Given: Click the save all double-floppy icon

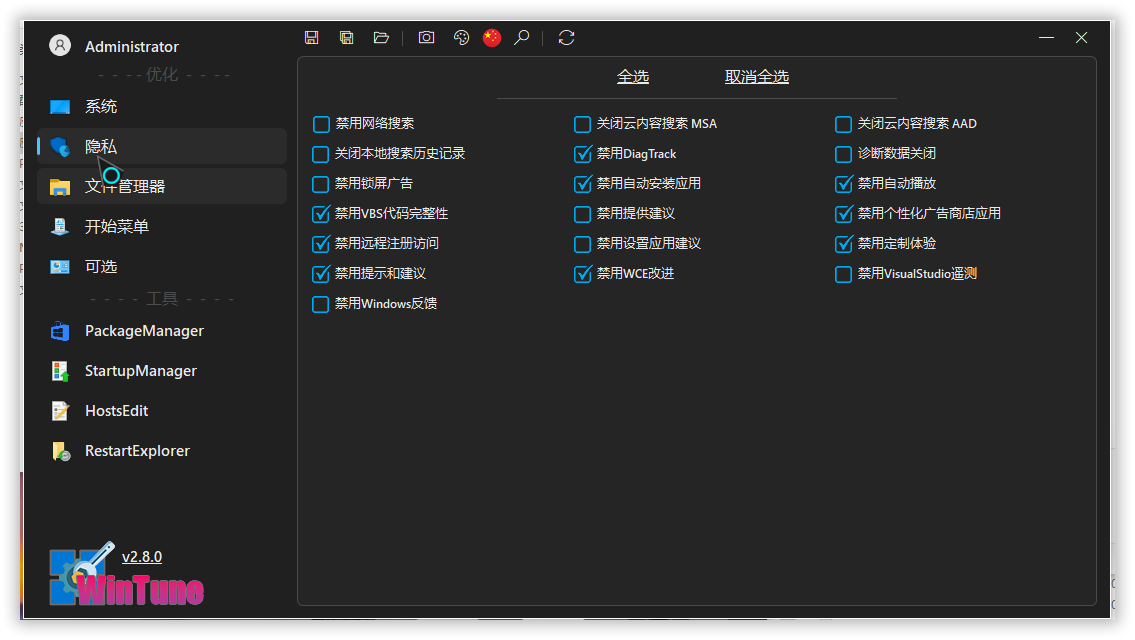Looking at the screenshot, I should tap(346, 38).
